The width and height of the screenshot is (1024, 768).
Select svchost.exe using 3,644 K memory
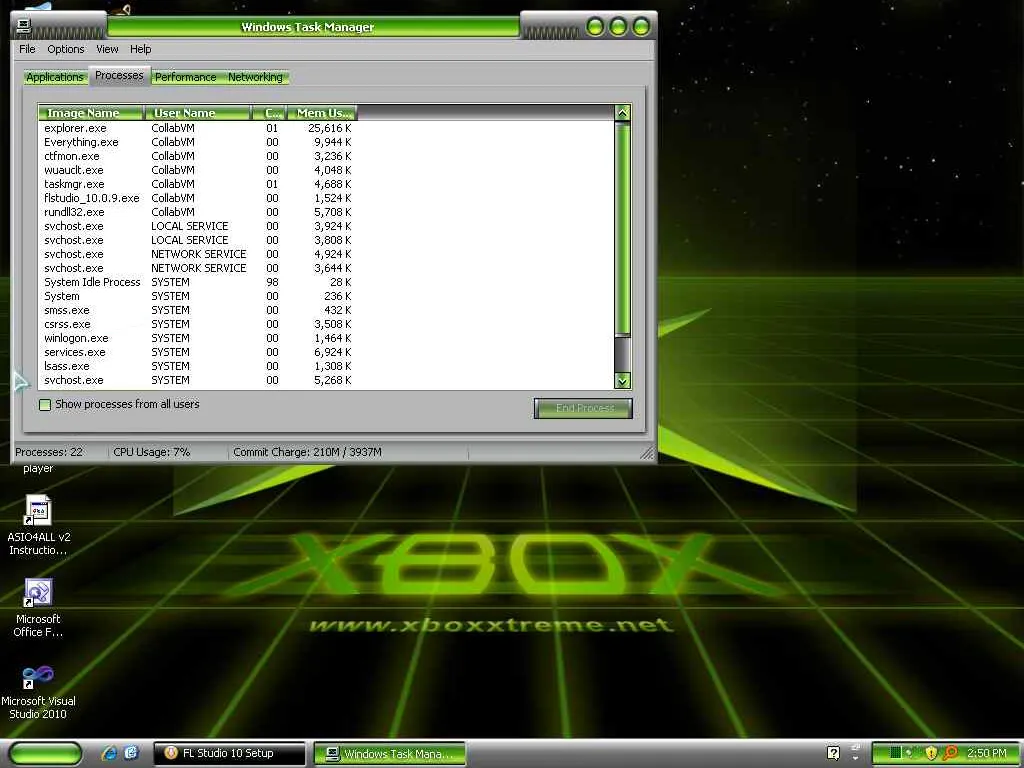tap(198, 268)
